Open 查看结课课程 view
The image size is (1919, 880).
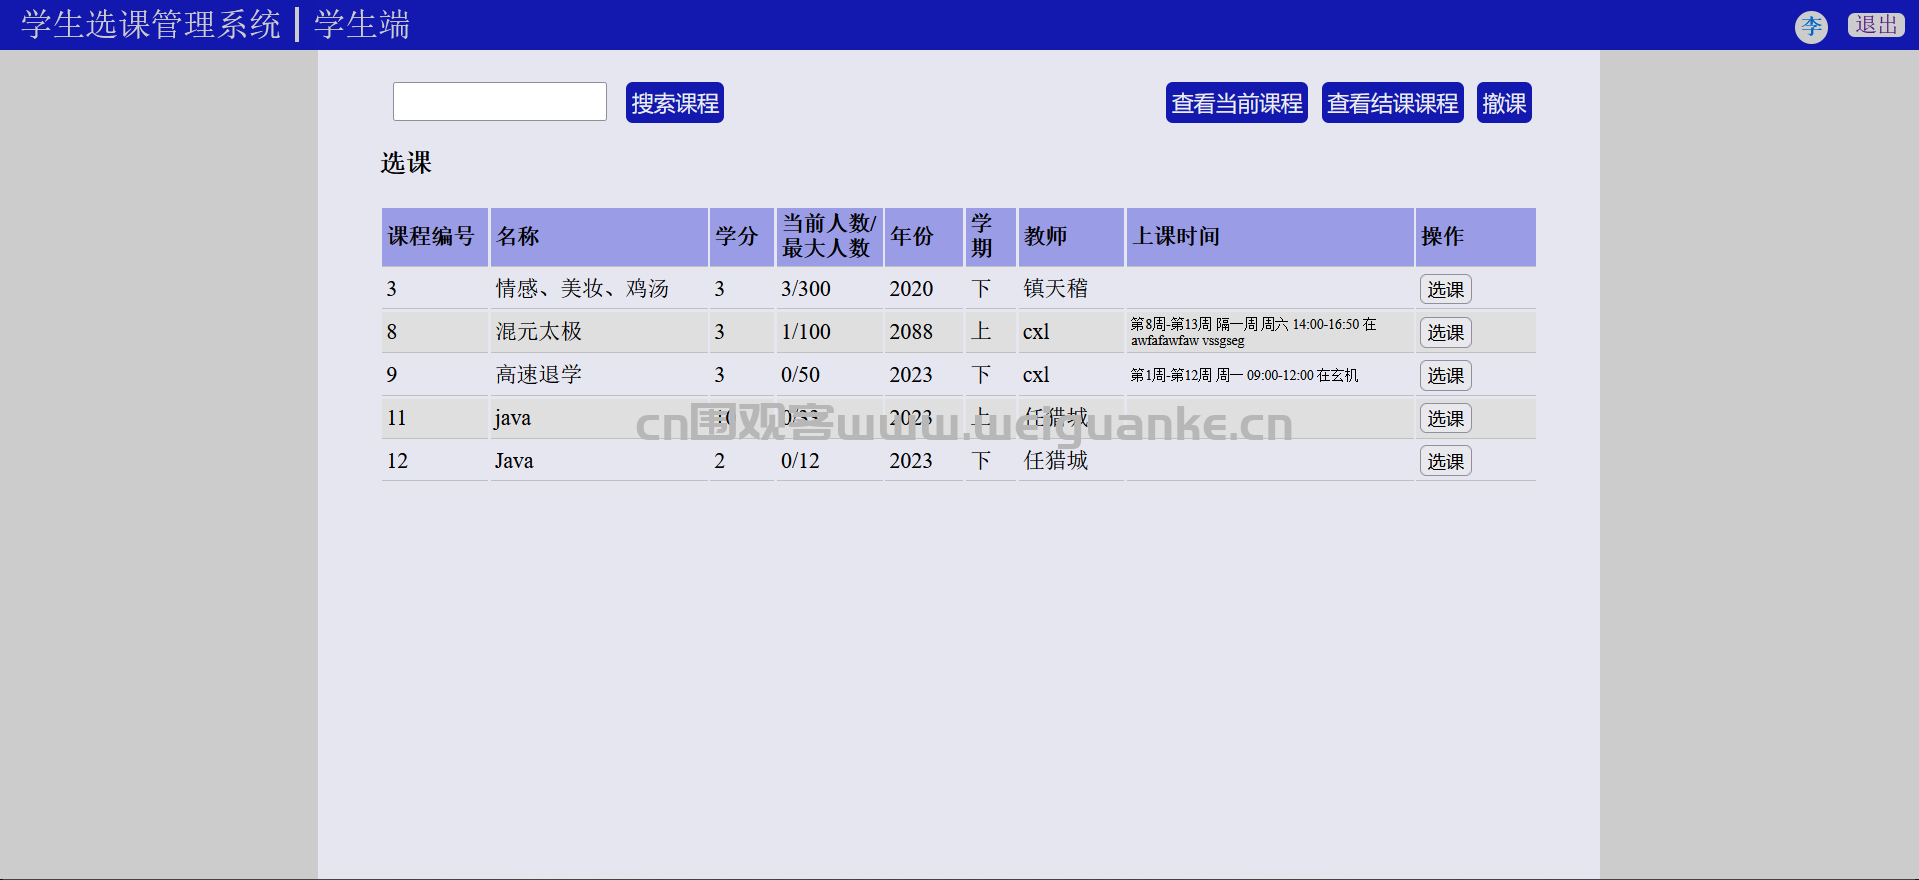coord(1393,103)
